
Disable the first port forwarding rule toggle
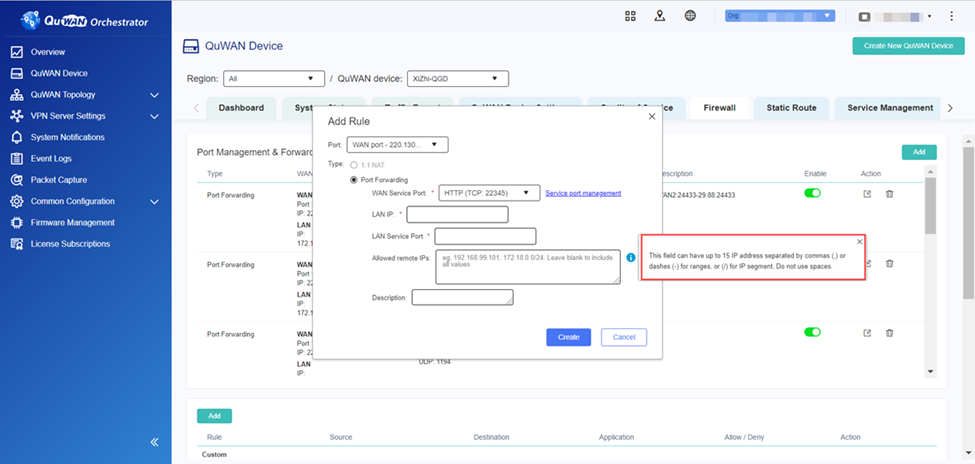[x=812, y=193]
